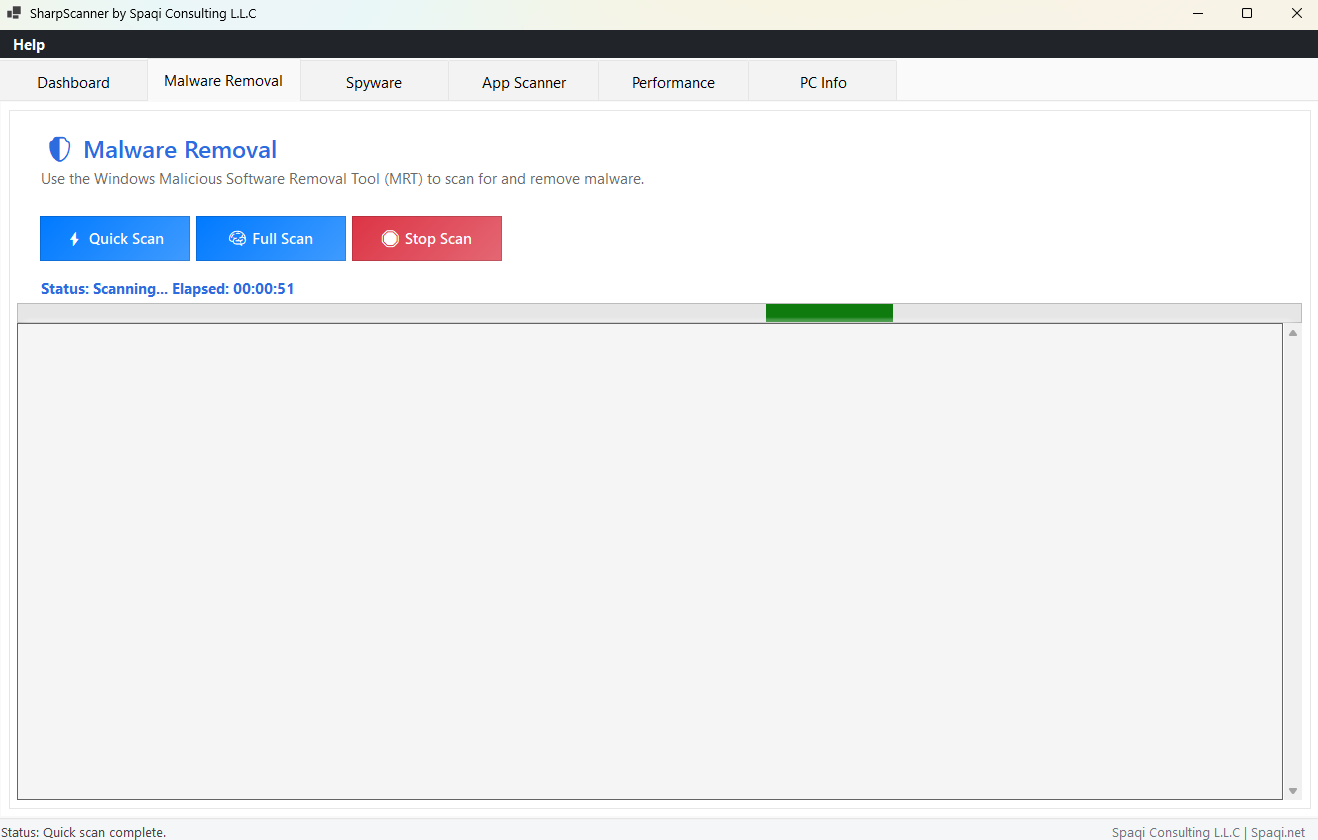Viewport: 1318px width, 840px height.
Task: Open the App Scanner tab
Action: [524, 83]
